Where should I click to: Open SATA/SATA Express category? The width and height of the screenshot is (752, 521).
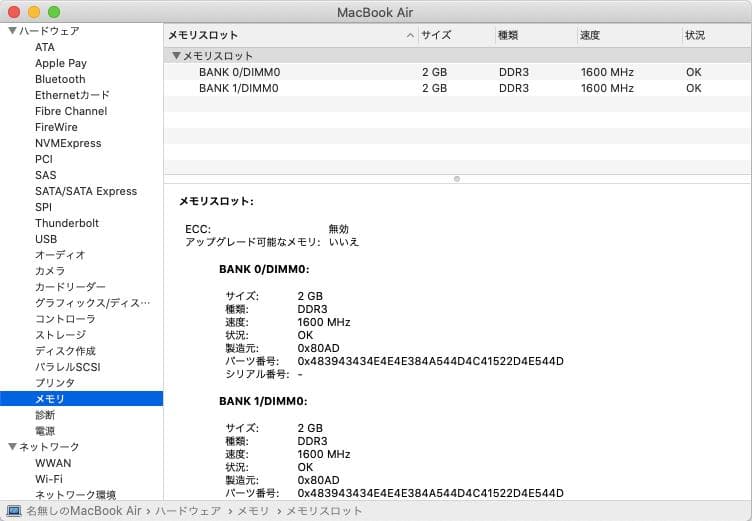[x=86, y=191]
